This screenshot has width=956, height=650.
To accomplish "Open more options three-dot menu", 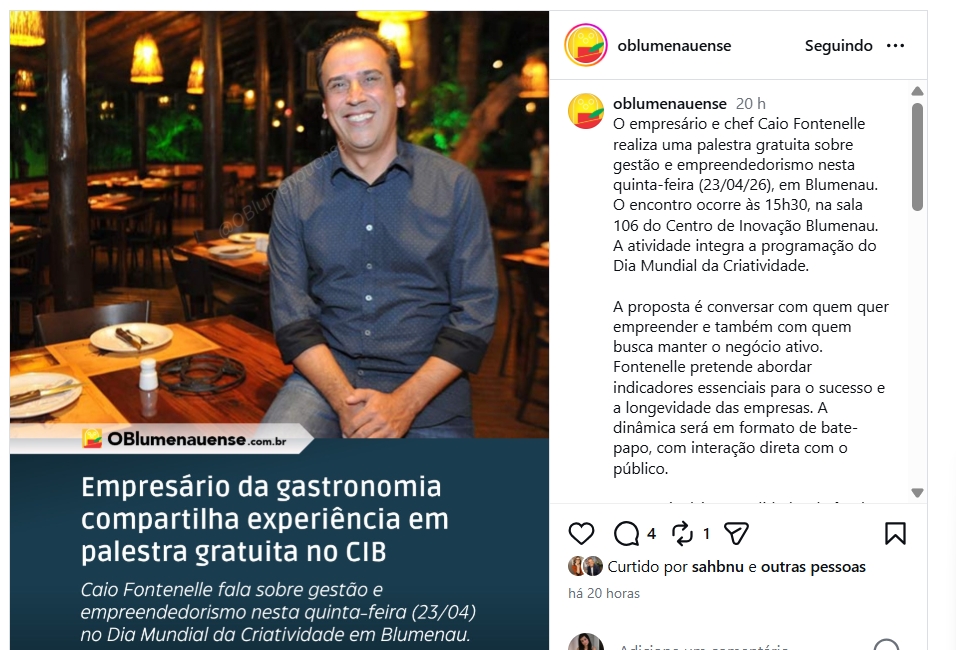I will click(x=895, y=46).
